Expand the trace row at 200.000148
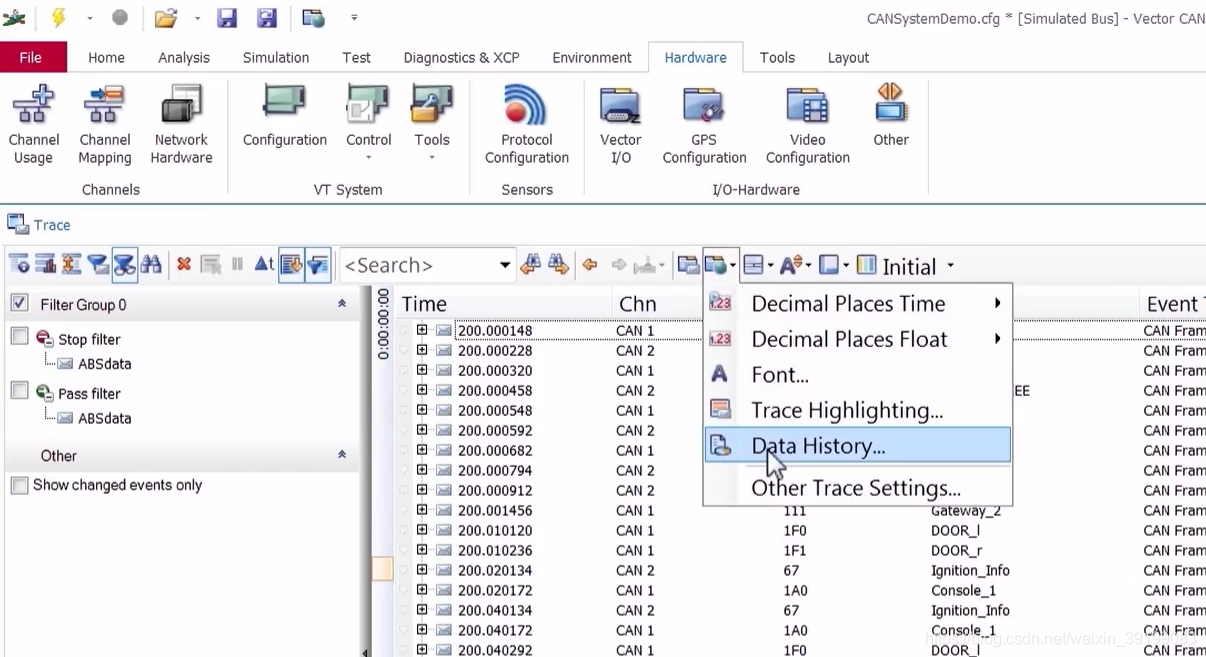 (422, 330)
